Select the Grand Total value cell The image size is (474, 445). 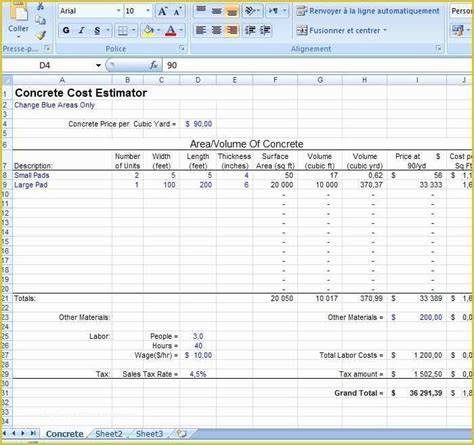click(417, 393)
